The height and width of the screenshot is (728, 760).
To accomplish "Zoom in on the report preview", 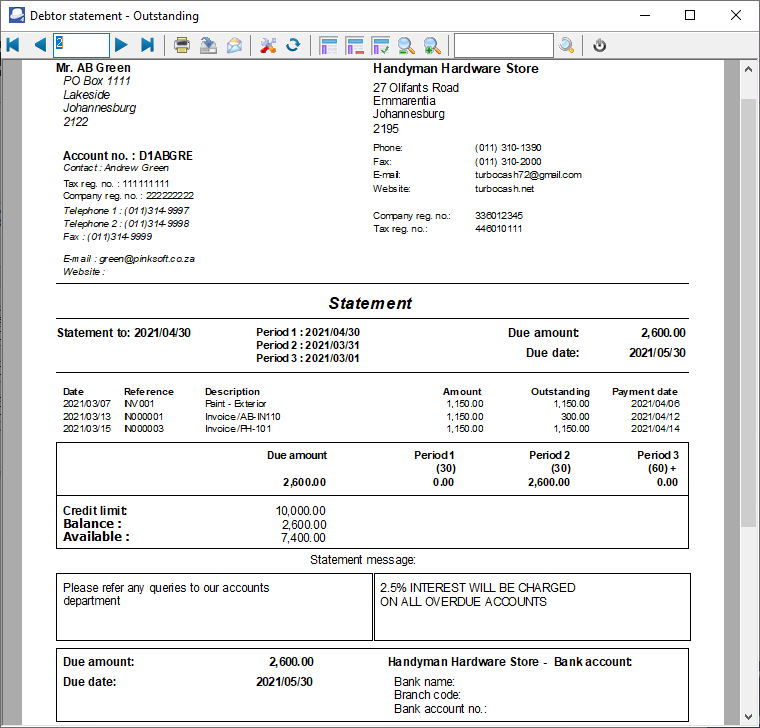I will 432,45.
